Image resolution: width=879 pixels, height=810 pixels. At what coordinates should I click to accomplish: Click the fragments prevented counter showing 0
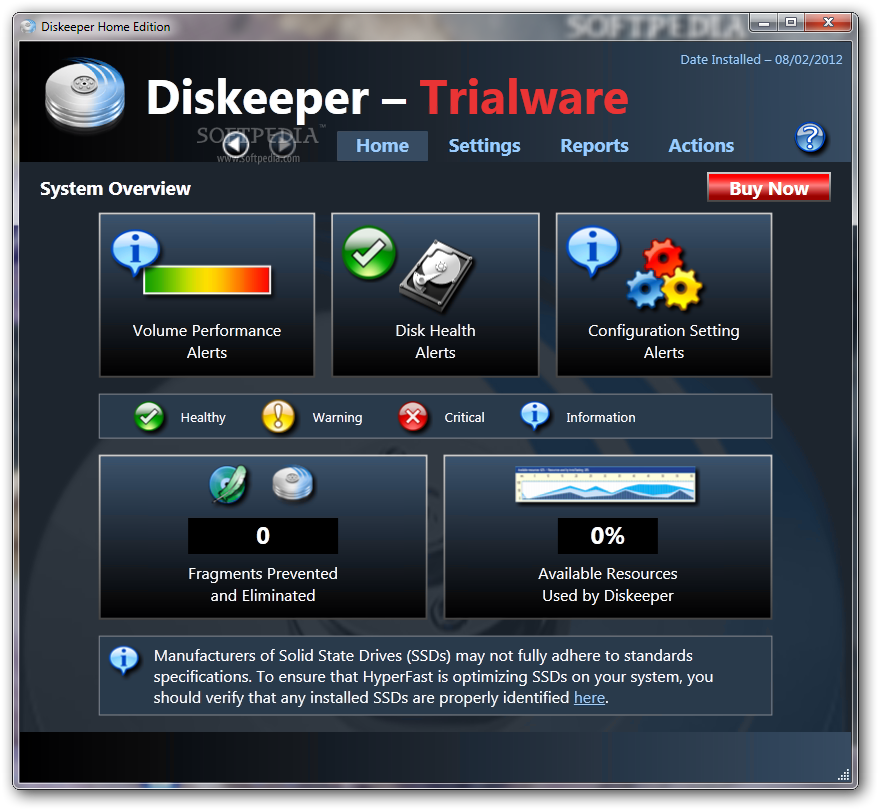tap(263, 536)
